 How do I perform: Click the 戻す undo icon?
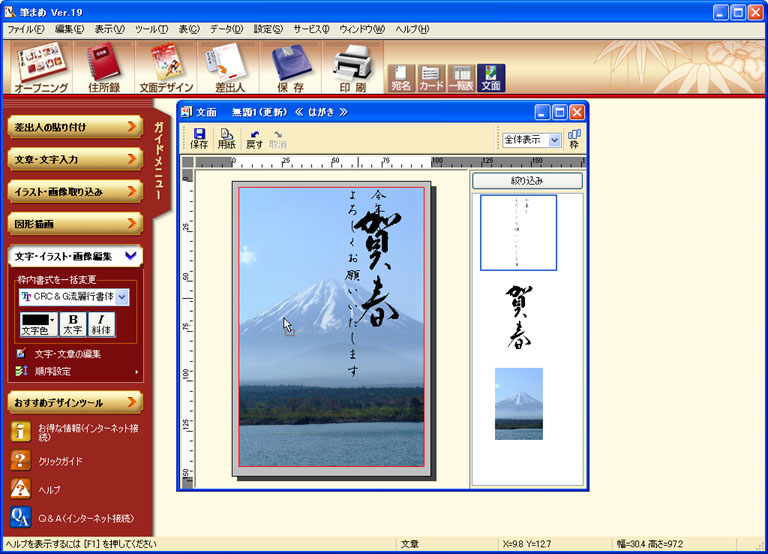[254, 139]
